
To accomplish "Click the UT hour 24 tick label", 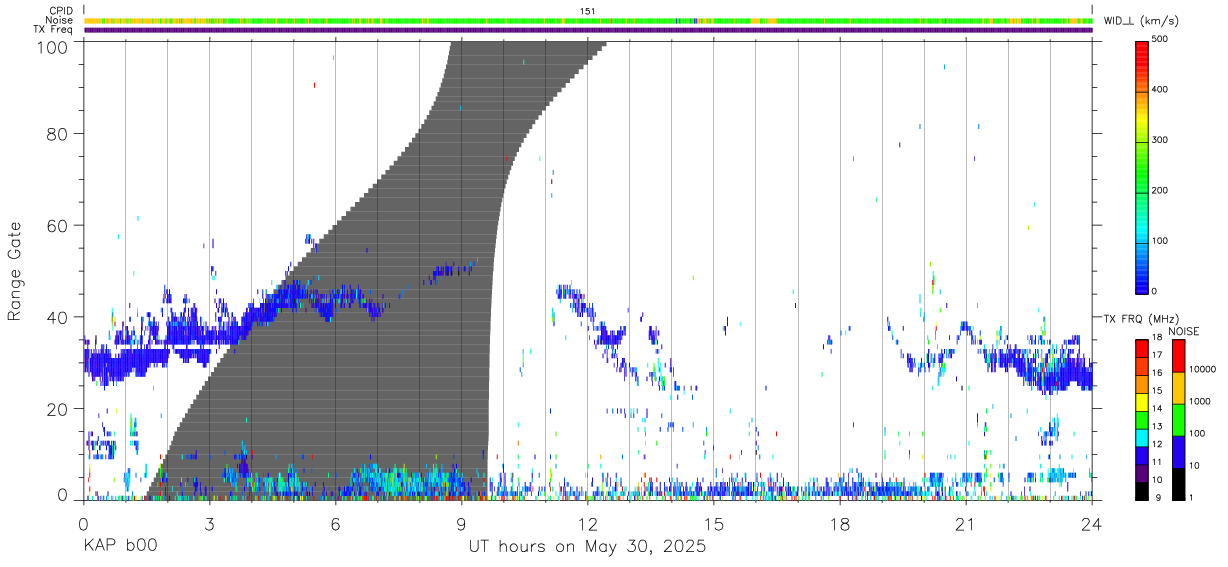I will (x=1092, y=524).
